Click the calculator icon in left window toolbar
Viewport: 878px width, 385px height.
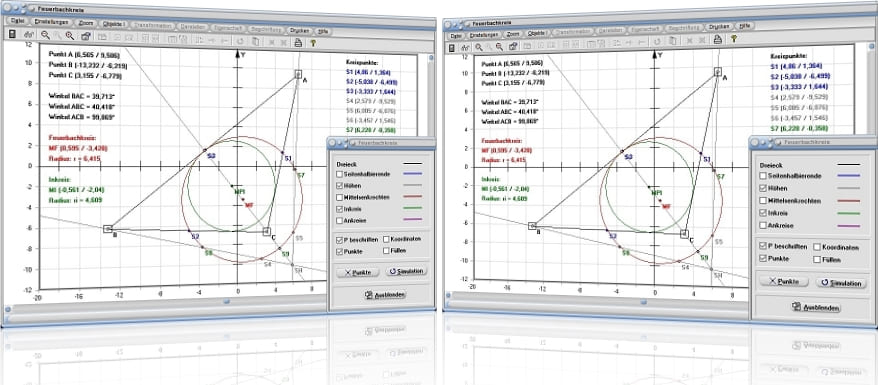pos(12,35)
